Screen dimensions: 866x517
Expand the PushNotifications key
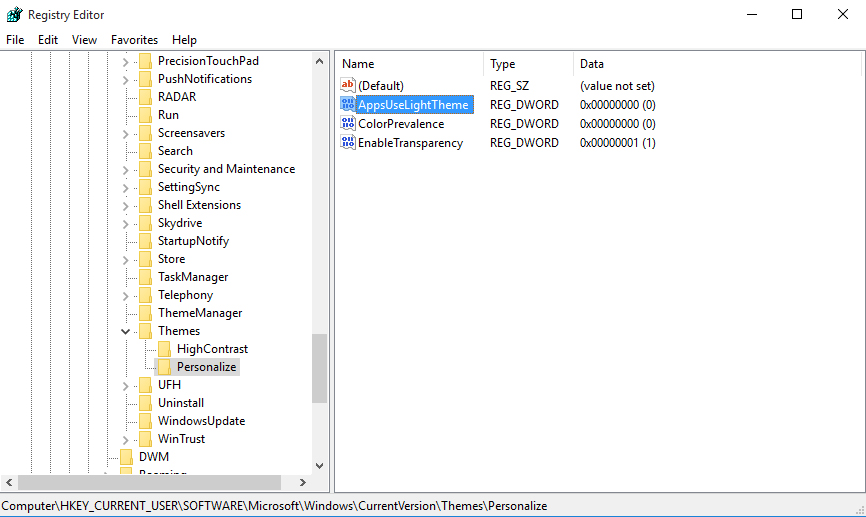[x=125, y=80]
